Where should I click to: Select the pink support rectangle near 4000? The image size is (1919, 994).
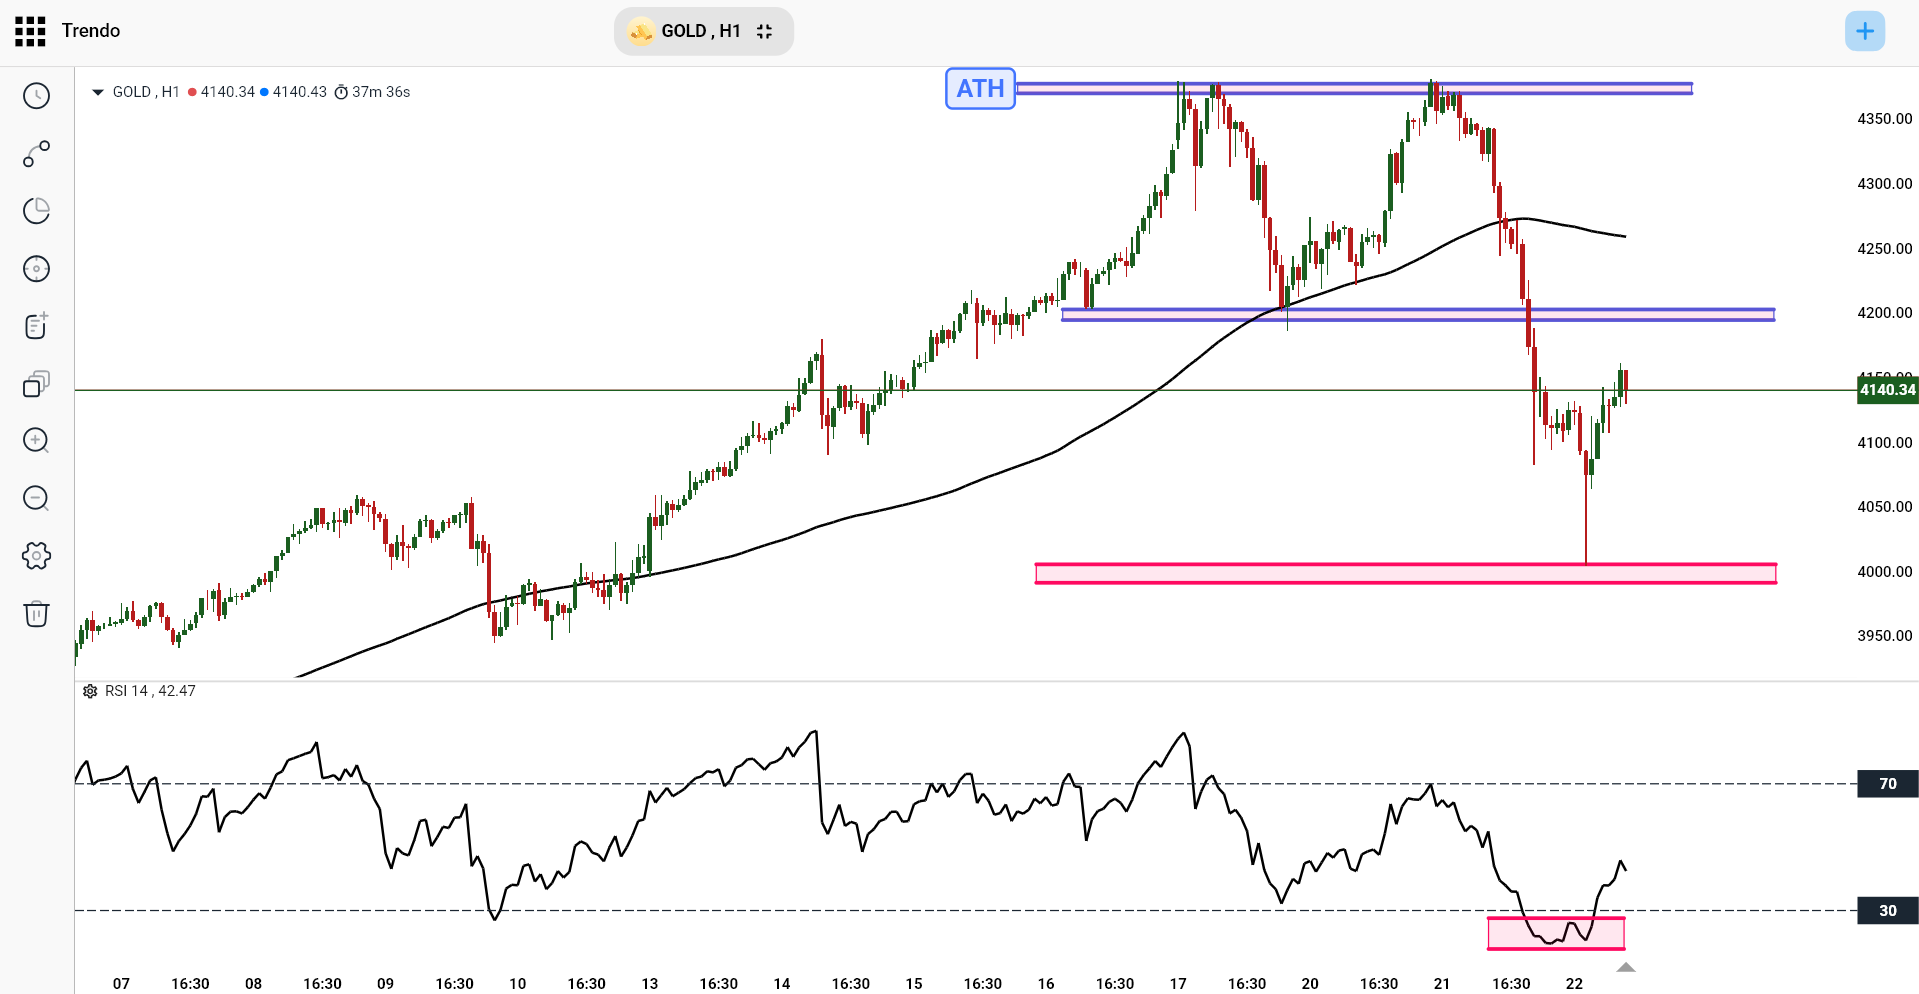(1405, 574)
